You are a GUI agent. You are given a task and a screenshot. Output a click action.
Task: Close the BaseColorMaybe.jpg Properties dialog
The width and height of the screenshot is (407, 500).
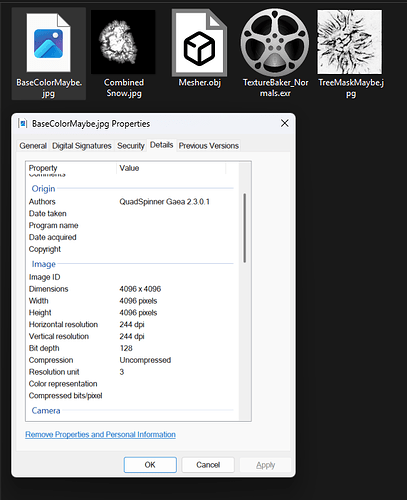pyautogui.click(x=285, y=123)
